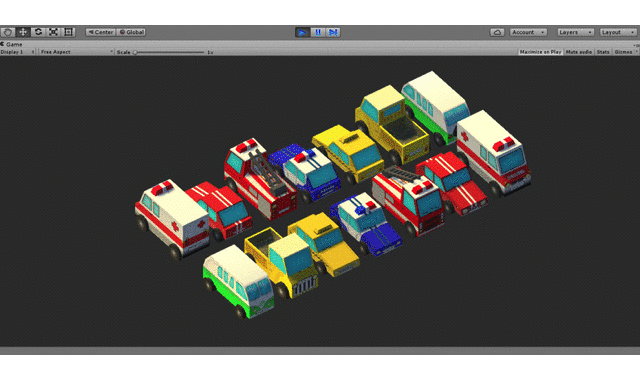Screen dimensions: 640x380
Task: Open the Display 1 dropdown
Action: (18, 52)
